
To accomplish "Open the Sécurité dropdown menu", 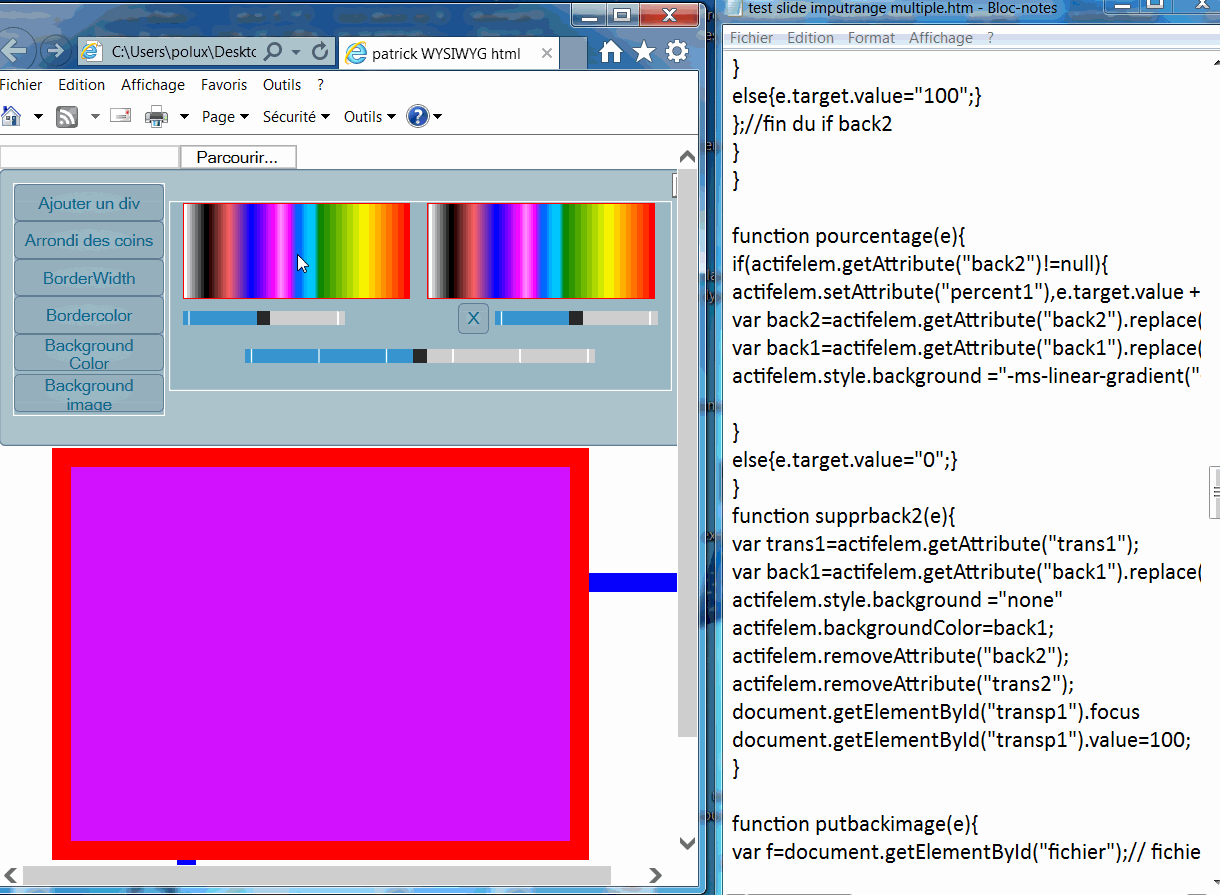I will click(296, 117).
